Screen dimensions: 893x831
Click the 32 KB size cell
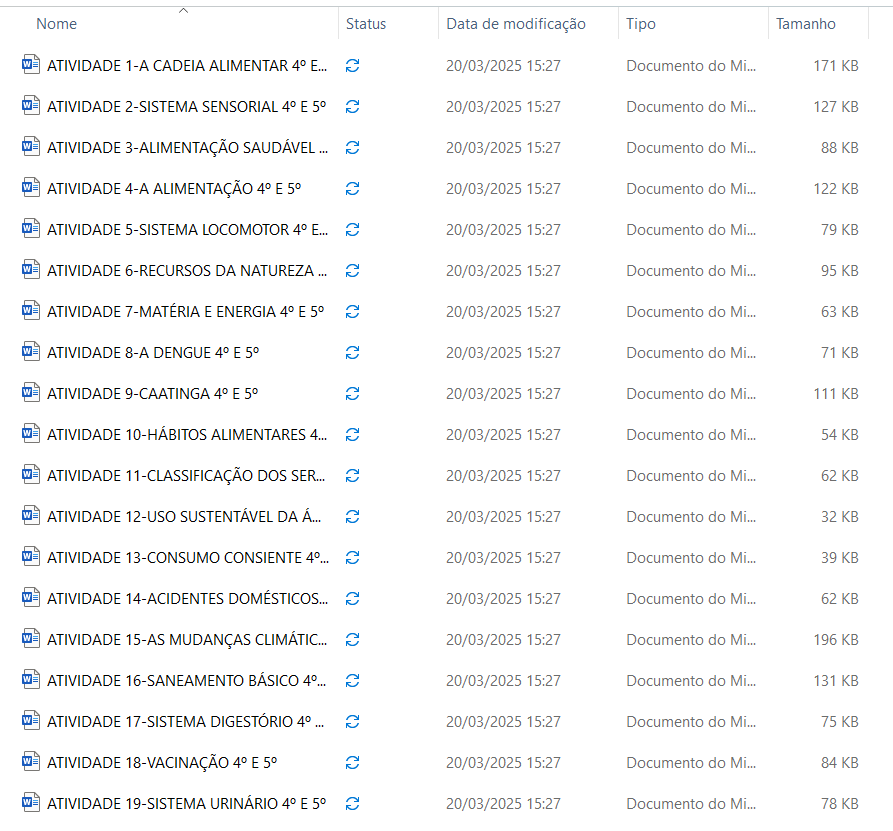[x=839, y=517]
